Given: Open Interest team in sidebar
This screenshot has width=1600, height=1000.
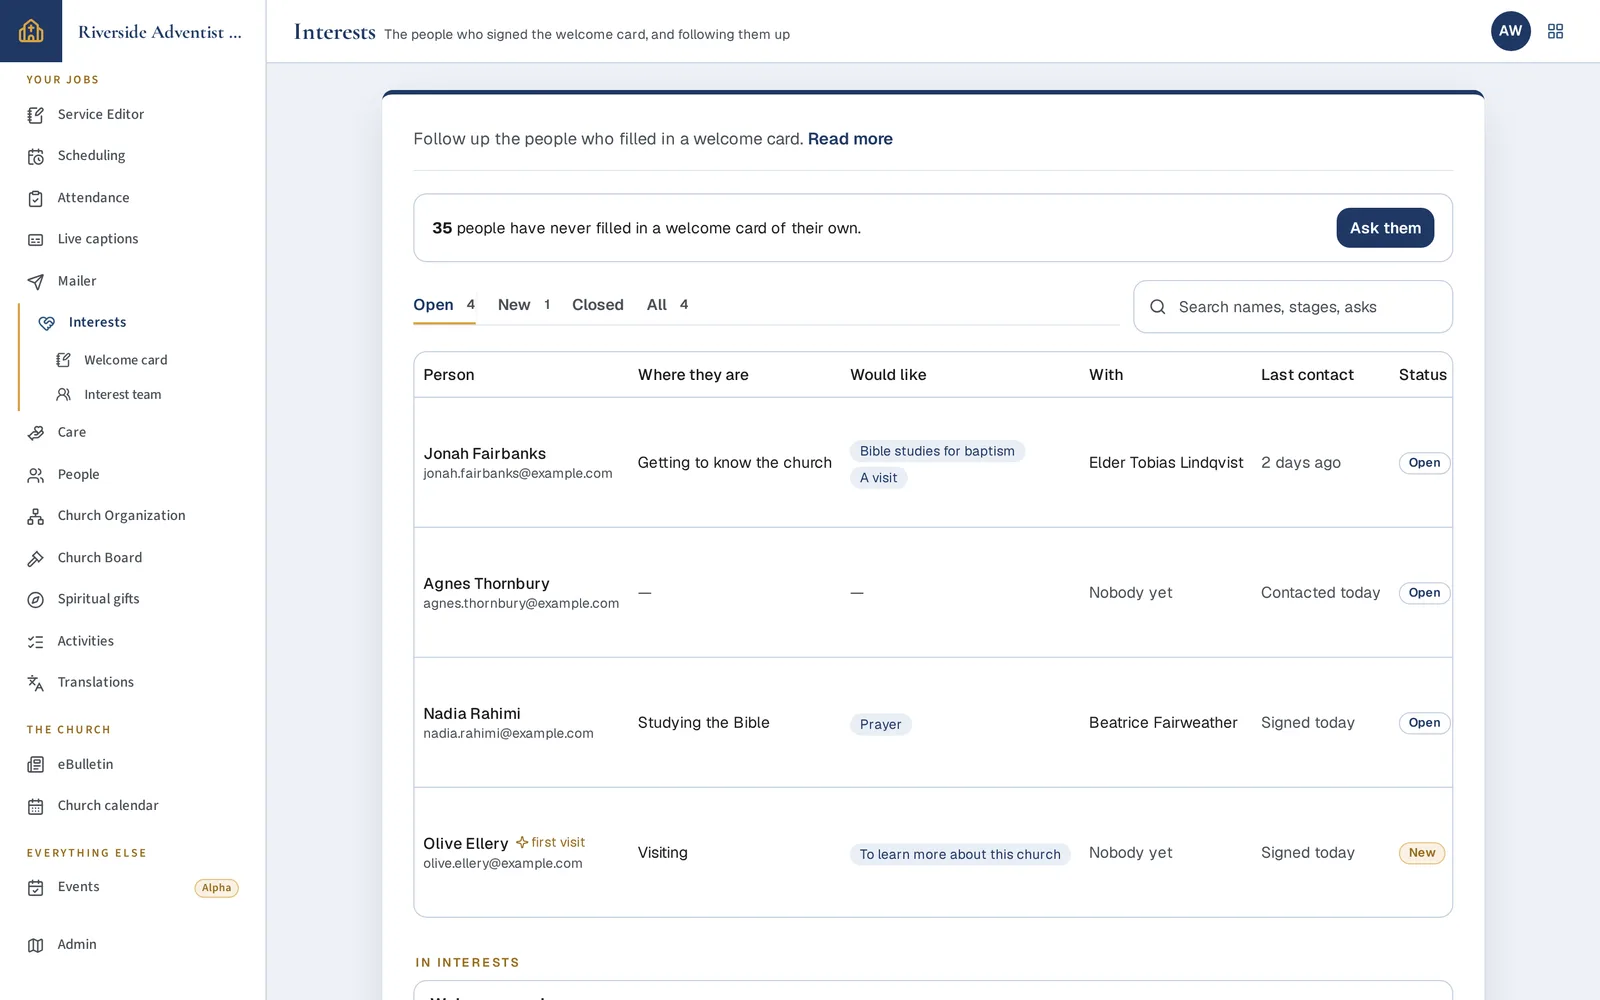Looking at the screenshot, I should coord(122,395).
